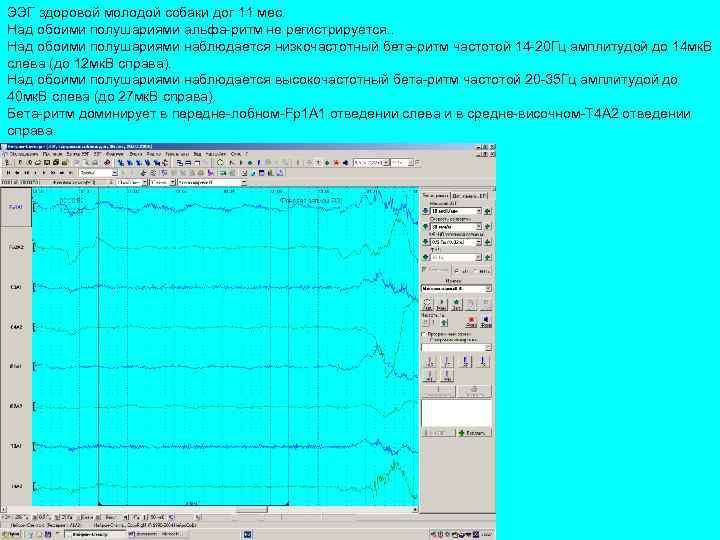Open the Окно menu
The width and height of the screenshot is (720, 540).
[x=235, y=154]
